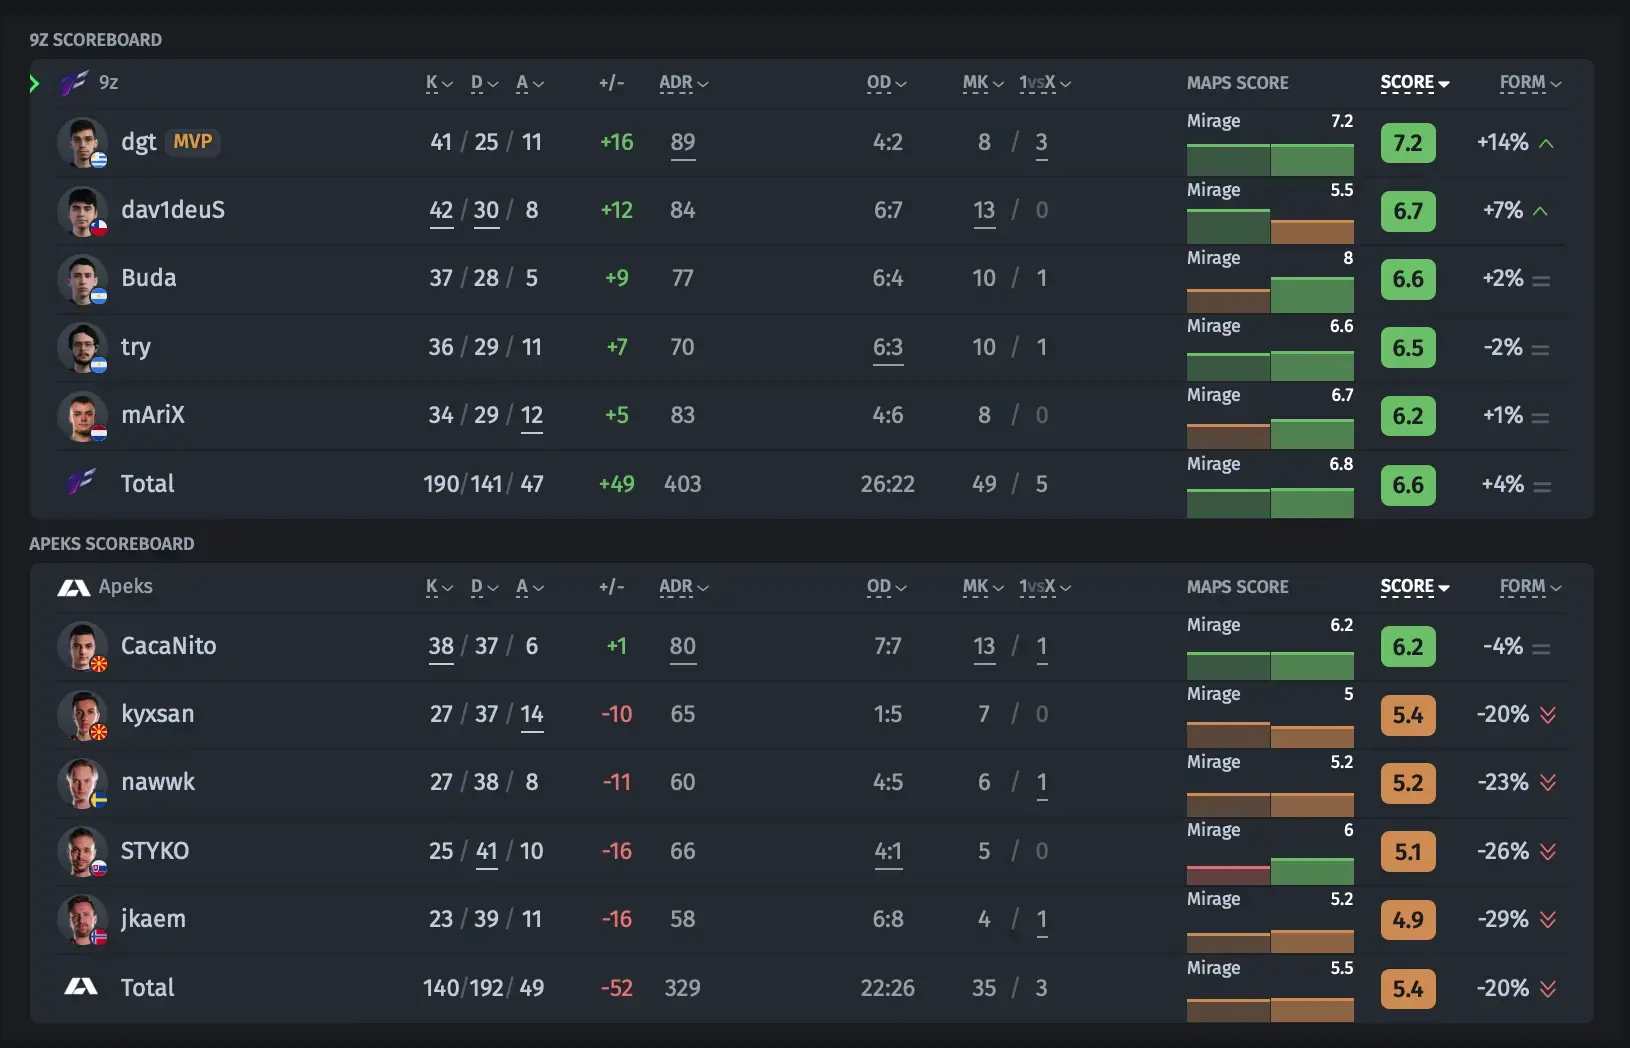Click CacaNito's neutral form indicator
This screenshot has height=1048, width=1630.
[1541, 648]
